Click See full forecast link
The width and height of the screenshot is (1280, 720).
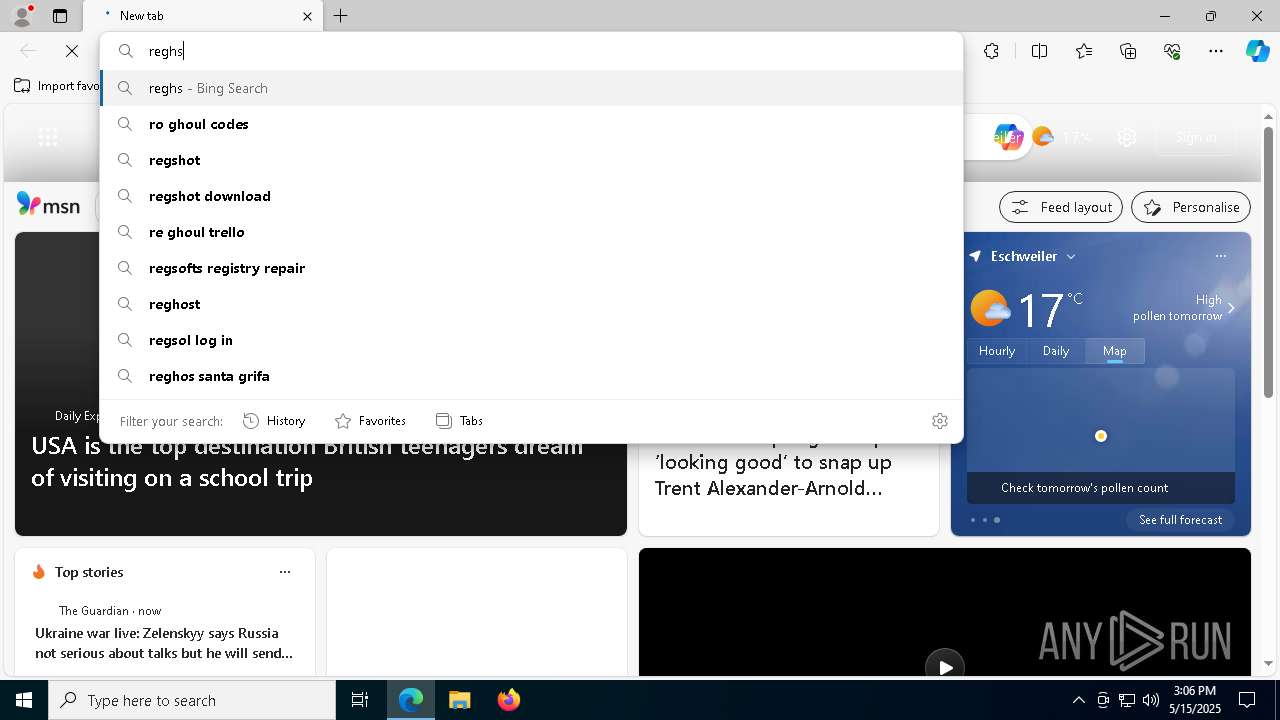1180,520
